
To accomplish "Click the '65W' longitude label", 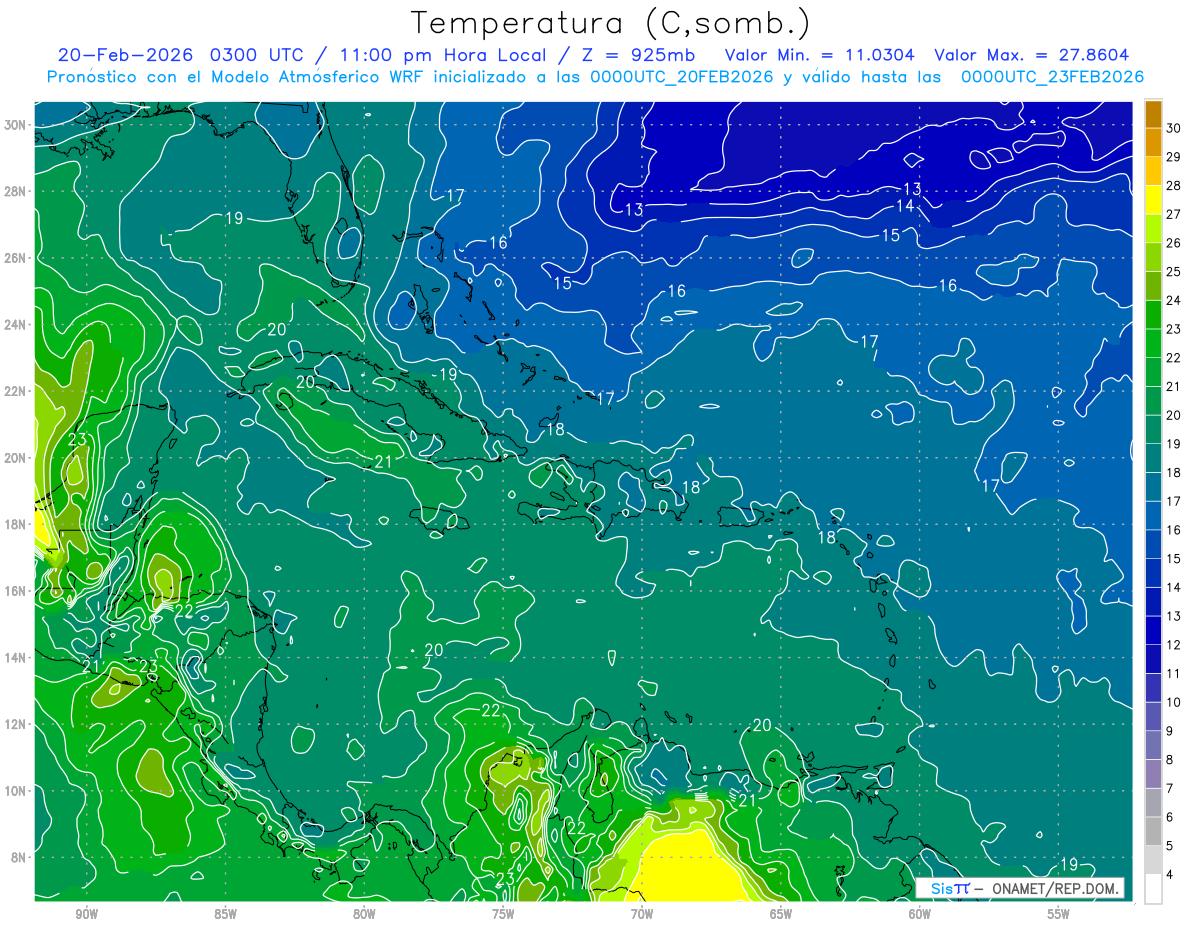I will coord(781,914).
